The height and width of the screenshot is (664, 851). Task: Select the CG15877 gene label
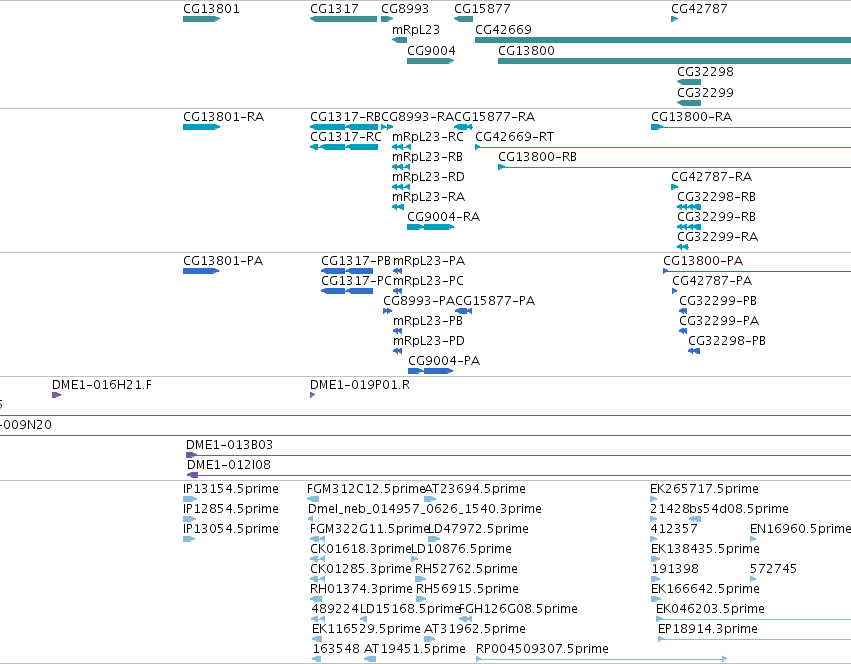482,9
